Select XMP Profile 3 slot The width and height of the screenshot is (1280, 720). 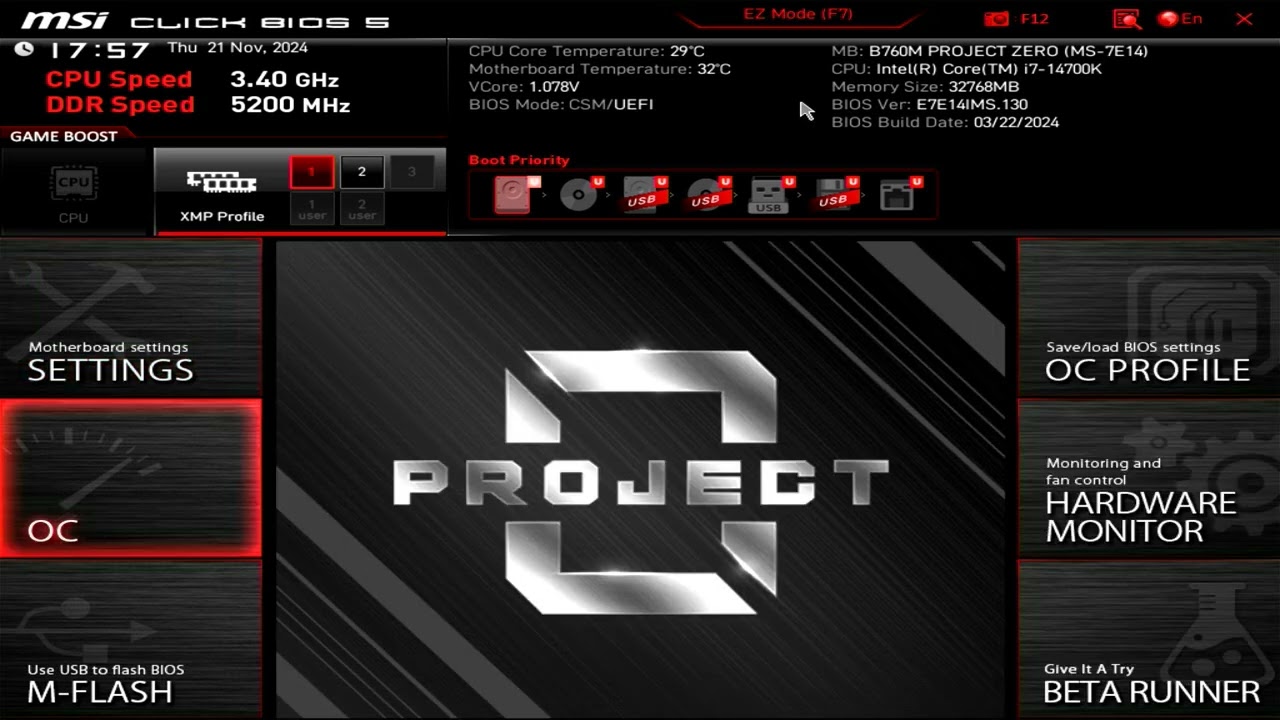click(411, 172)
